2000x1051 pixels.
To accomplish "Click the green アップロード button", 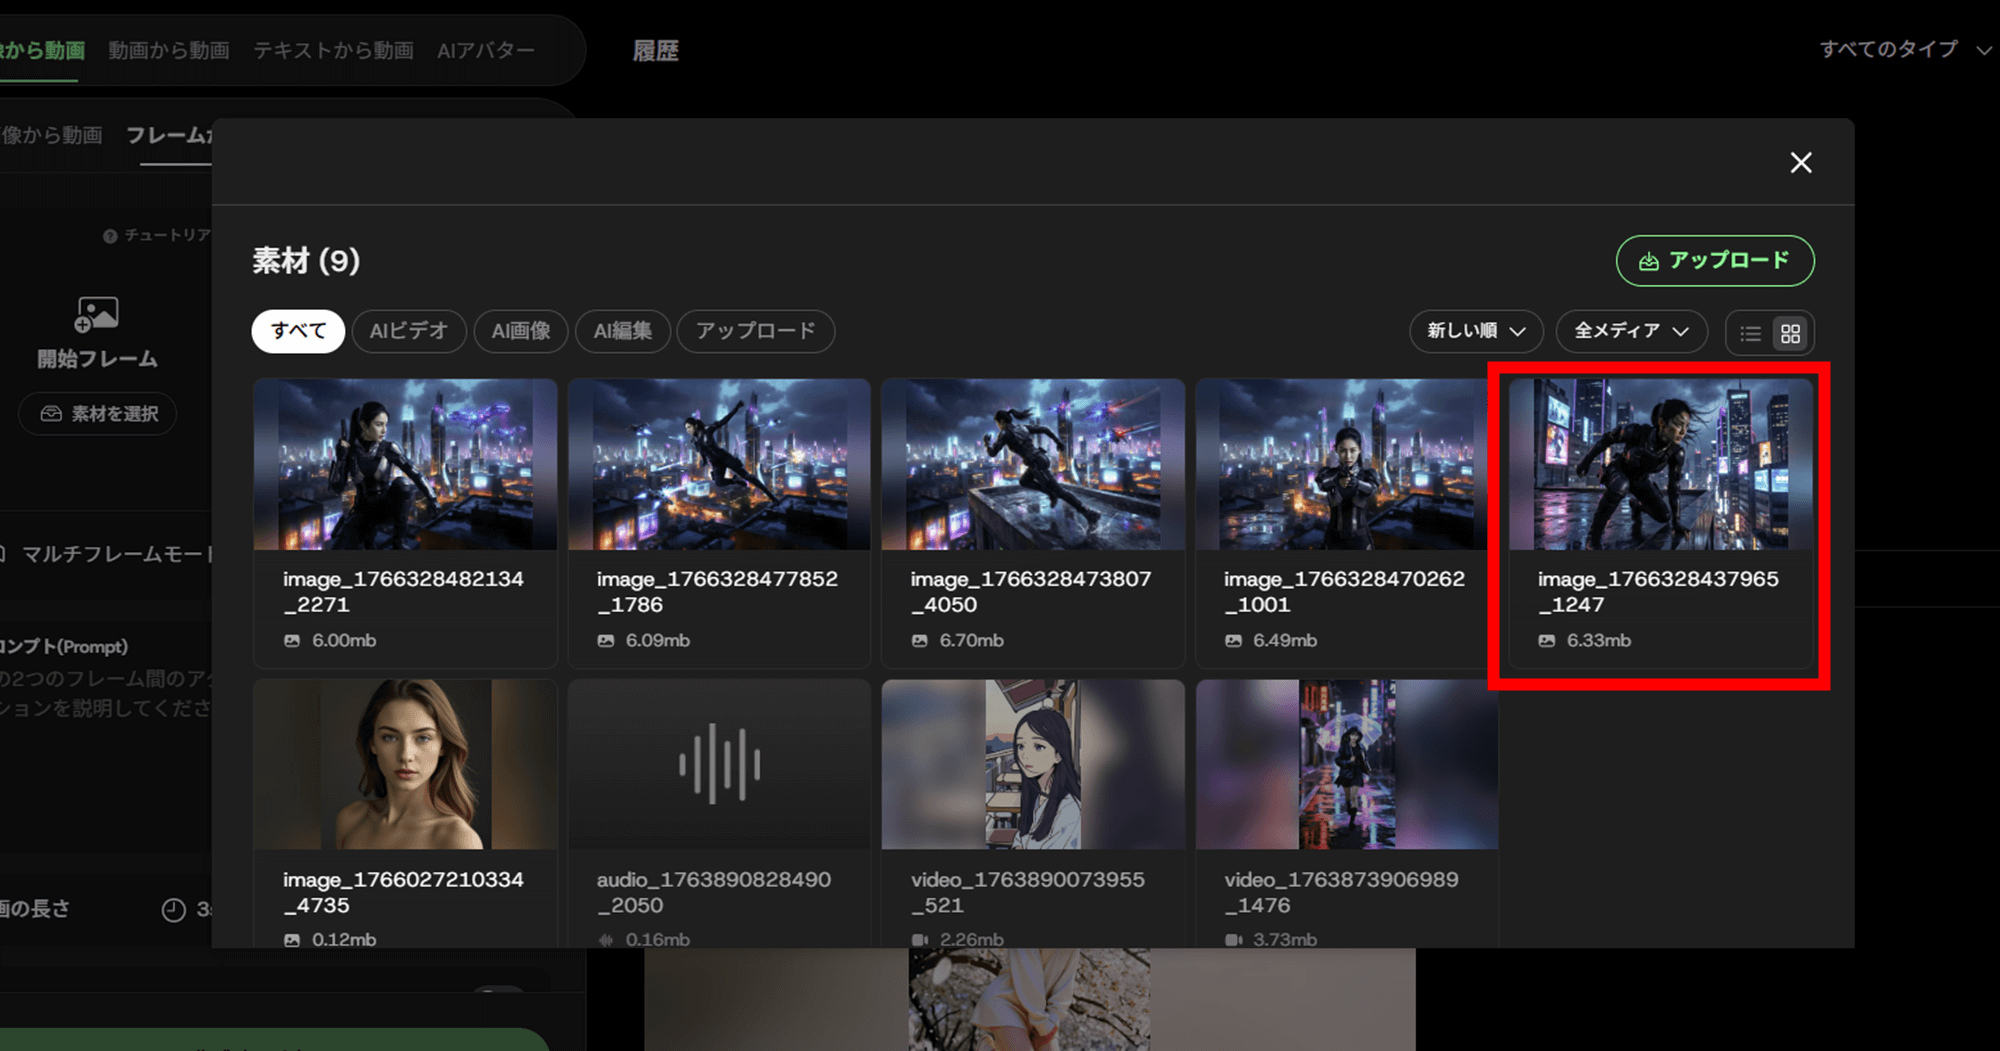I will 1714,261.
